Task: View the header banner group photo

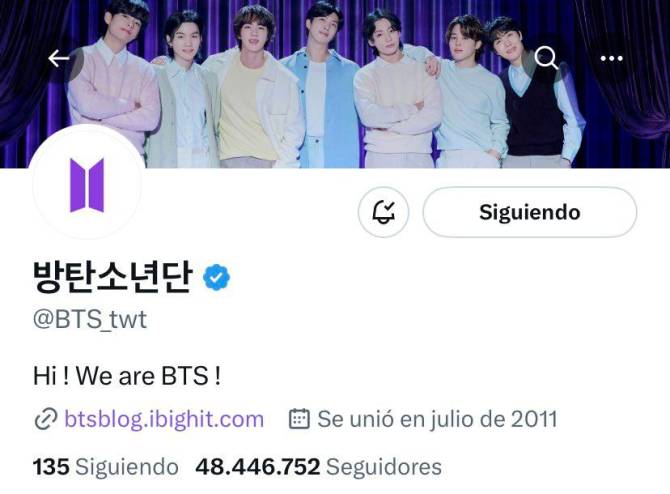Action: click(x=335, y=84)
